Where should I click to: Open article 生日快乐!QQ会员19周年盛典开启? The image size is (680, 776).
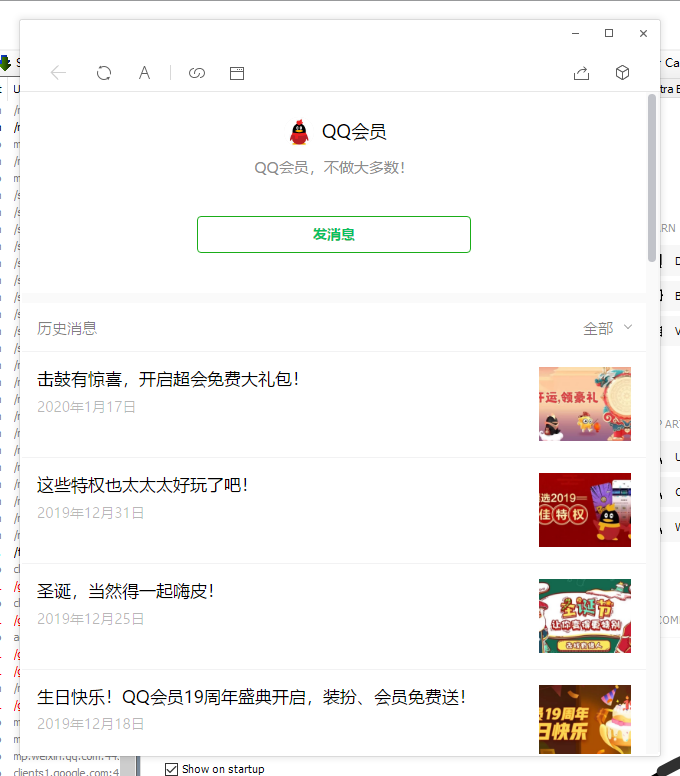coord(251,697)
